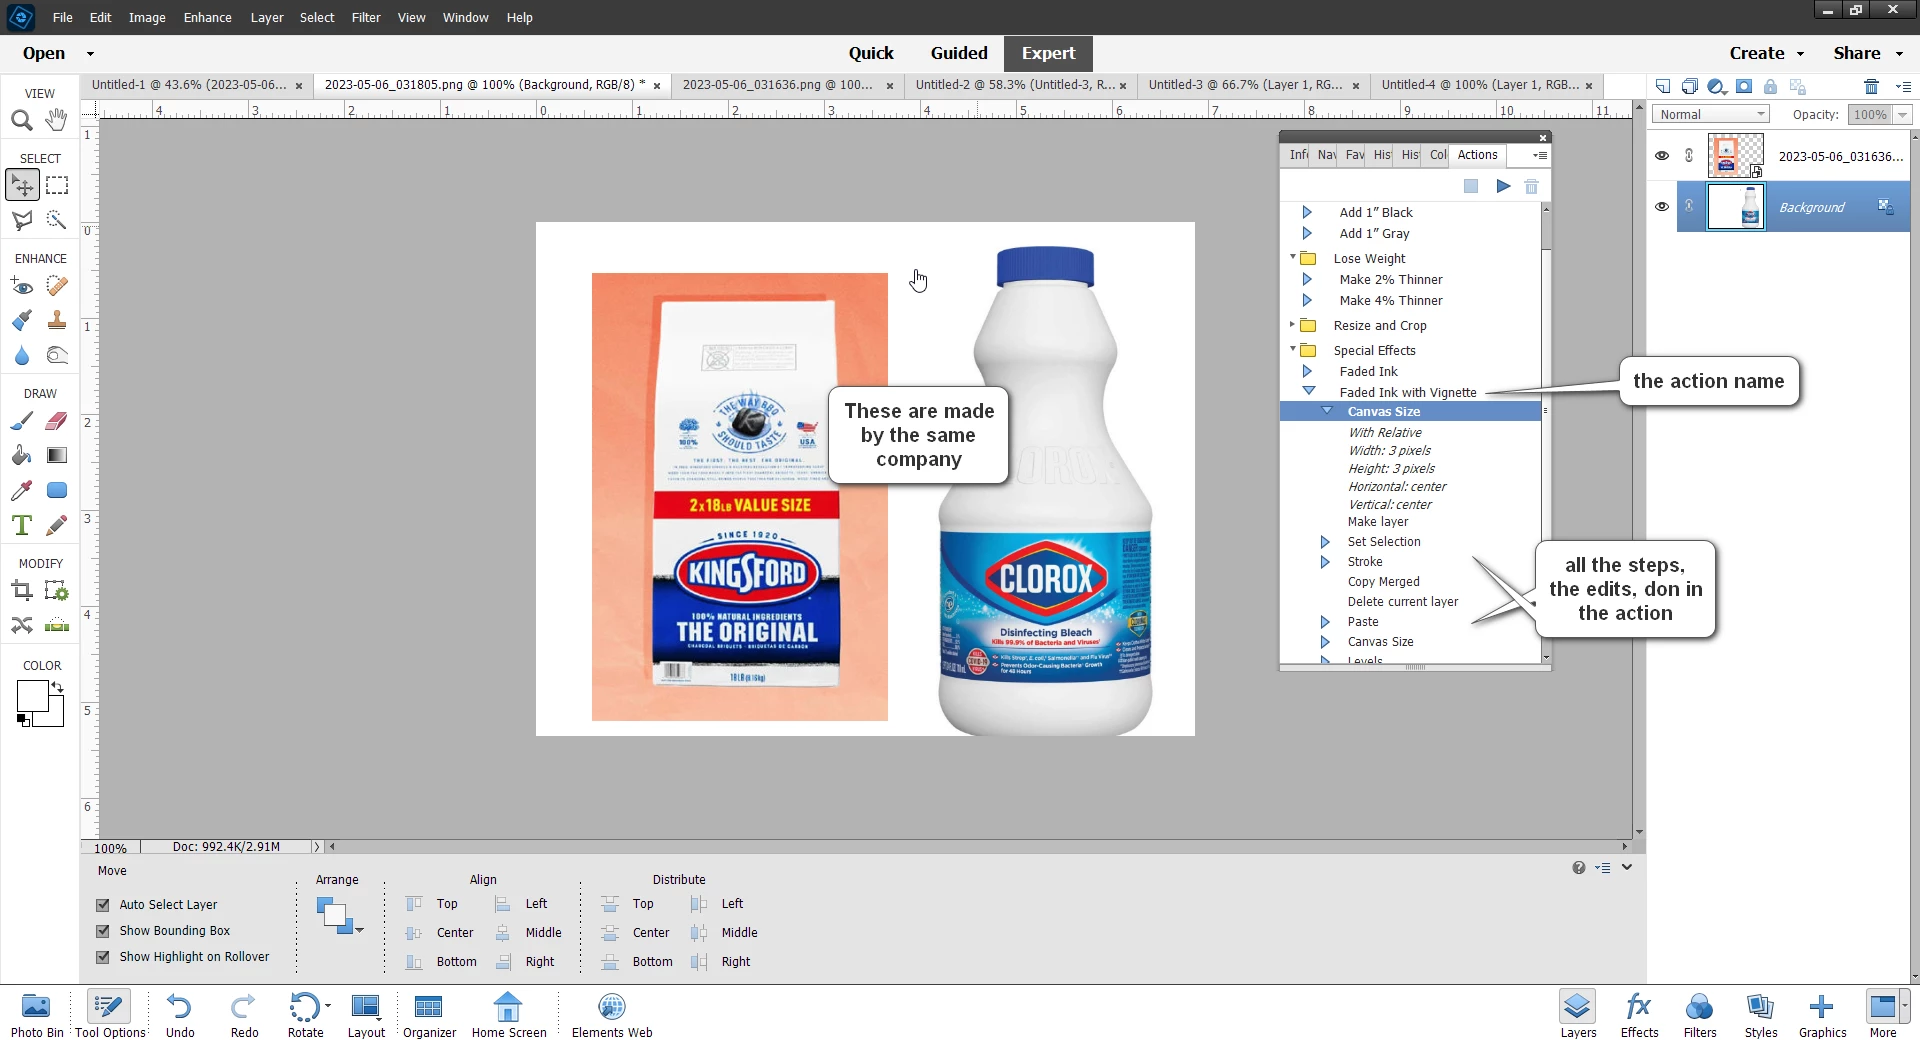Select the Paint Bucket tool
The height and width of the screenshot is (1040, 1920).
click(21, 455)
